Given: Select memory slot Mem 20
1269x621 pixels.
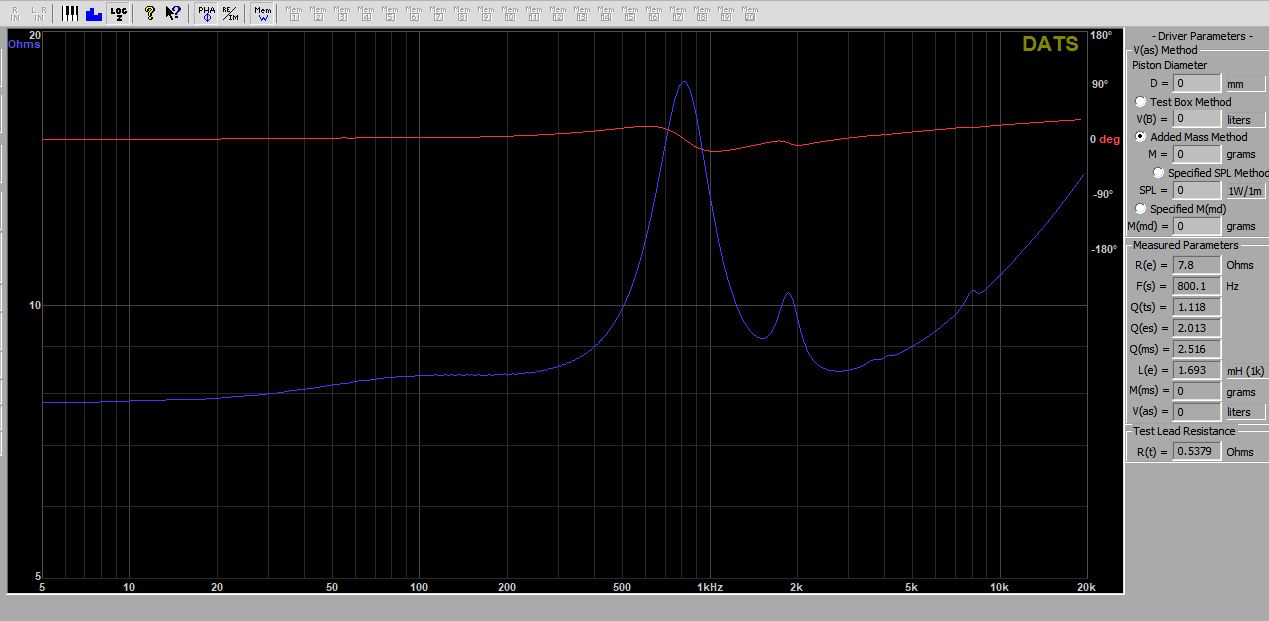Looking at the screenshot, I should pyautogui.click(x=750, y=13).
